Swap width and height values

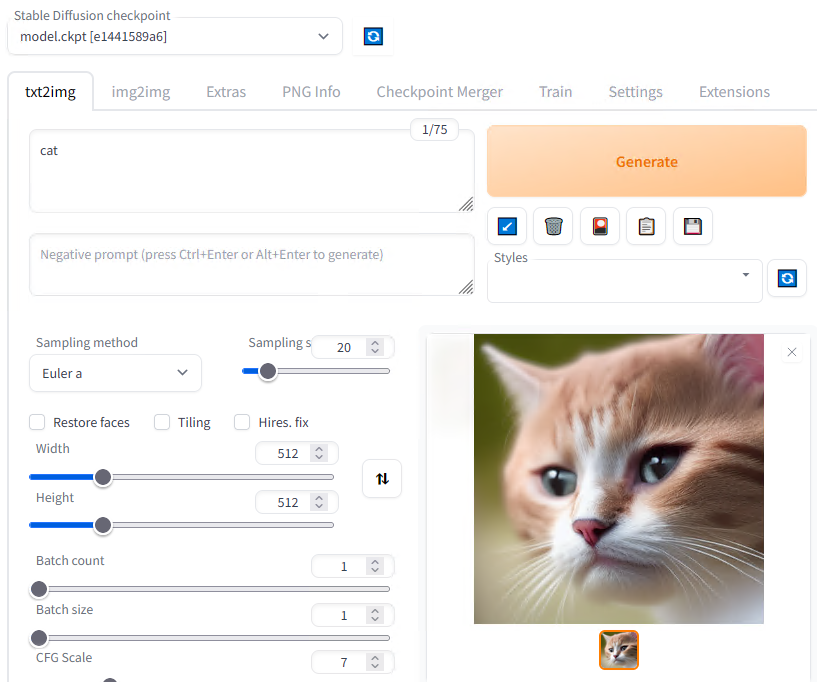381,478
